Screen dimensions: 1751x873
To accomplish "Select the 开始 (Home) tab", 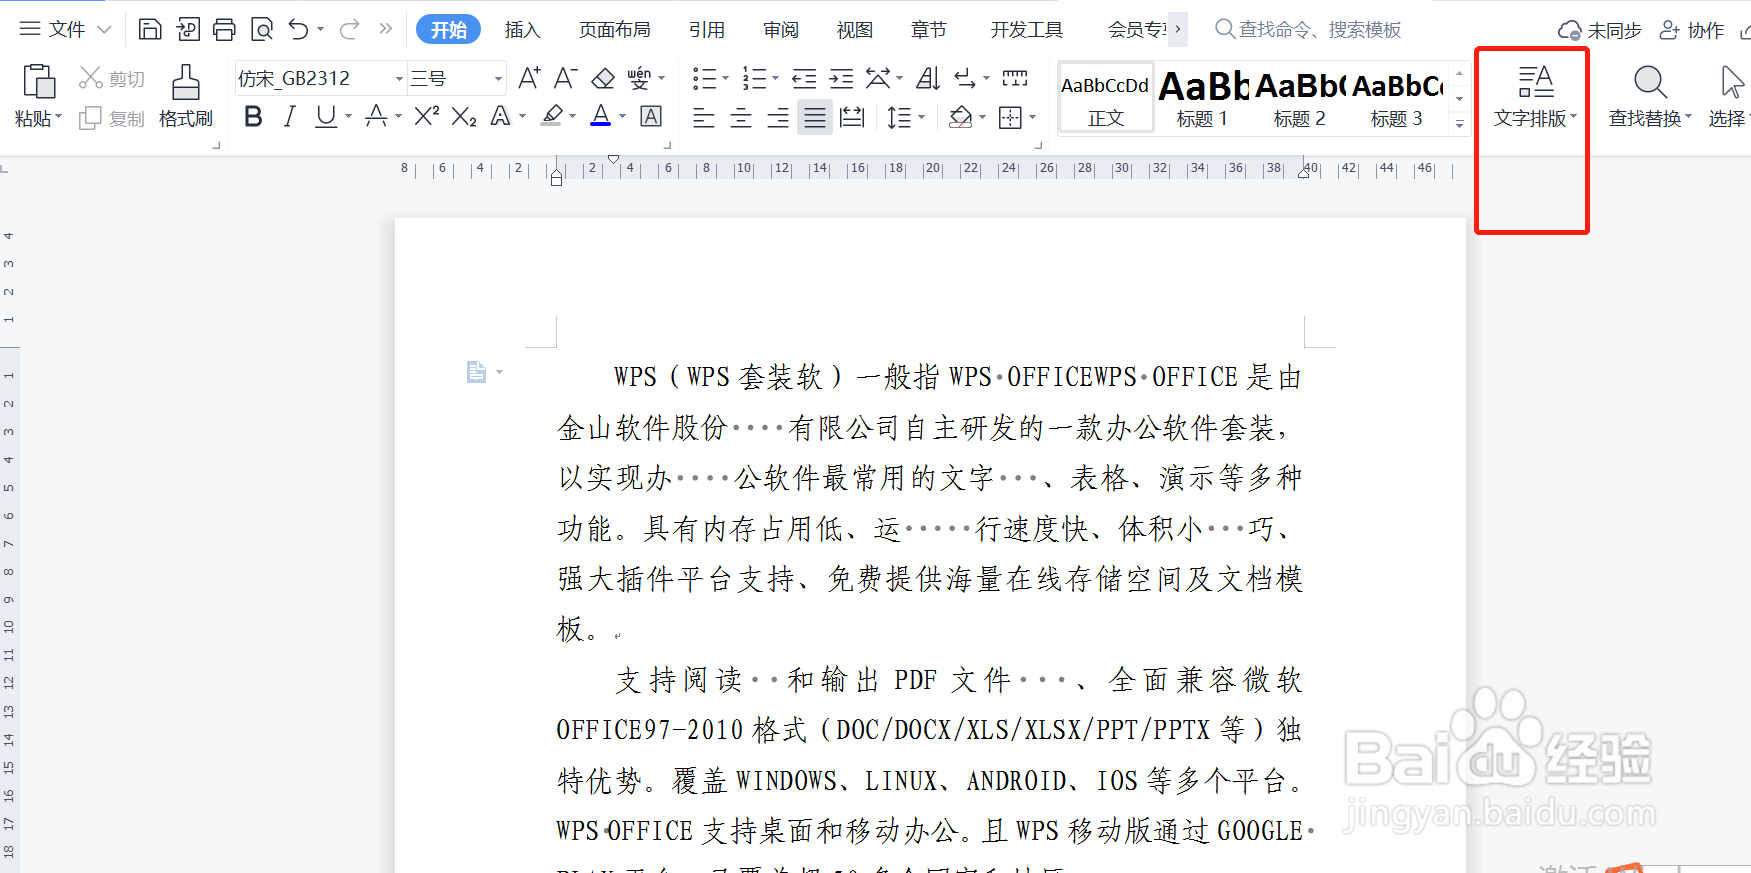I will 448,30.
